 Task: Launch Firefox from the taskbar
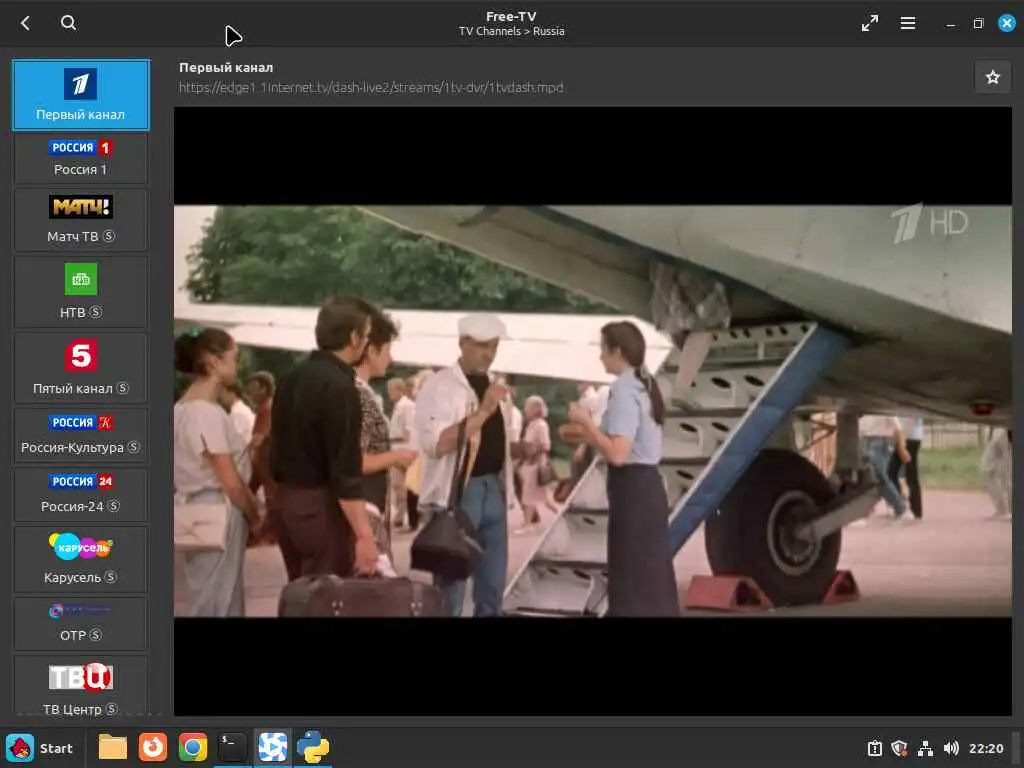click(x=153, y=748)
